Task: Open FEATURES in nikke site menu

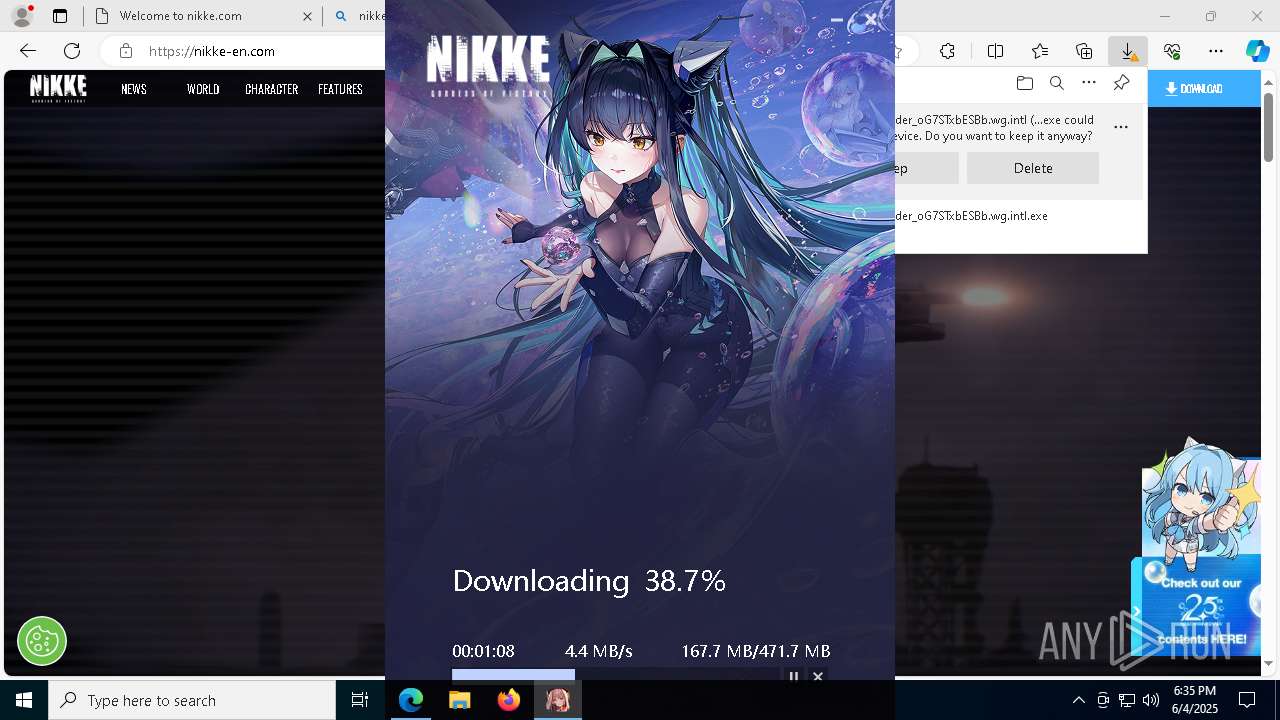Action: pyautogui.click(x=340, y=89)
